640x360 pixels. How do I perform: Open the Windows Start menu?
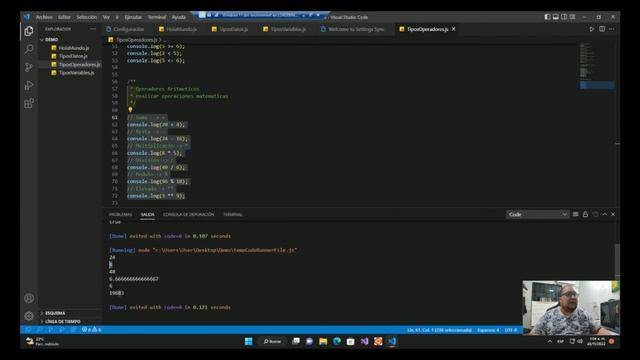(x=249, y=341)
